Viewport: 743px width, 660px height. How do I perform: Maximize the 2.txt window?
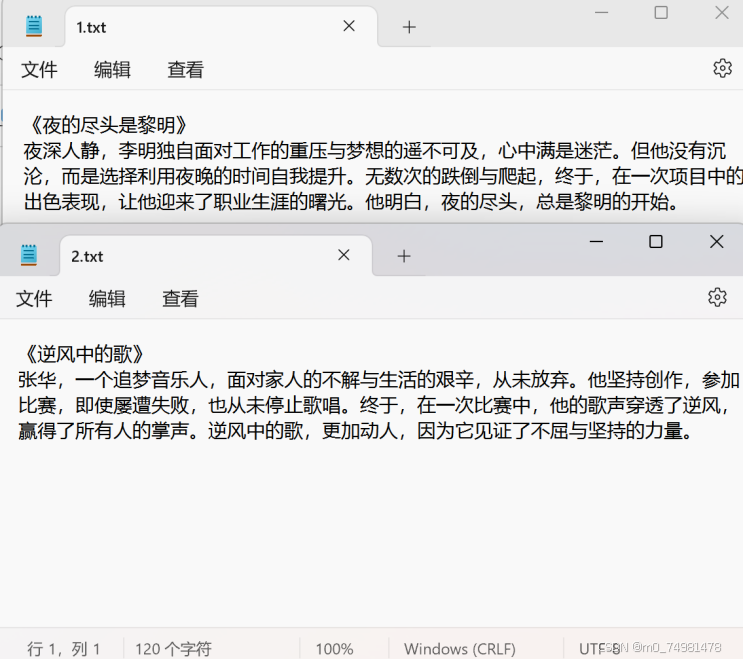pos(655,242)
